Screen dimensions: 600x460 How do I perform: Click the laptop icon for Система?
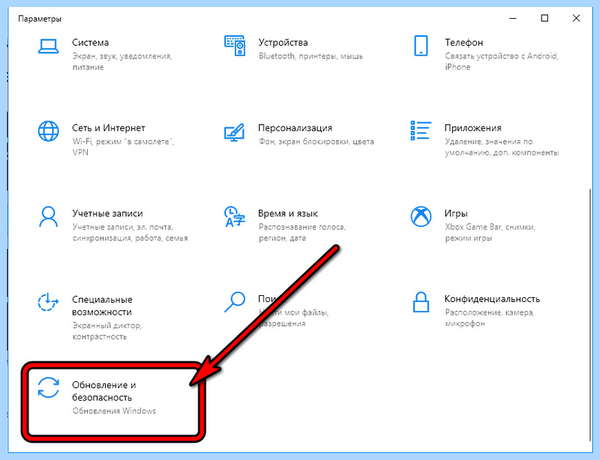48,47
